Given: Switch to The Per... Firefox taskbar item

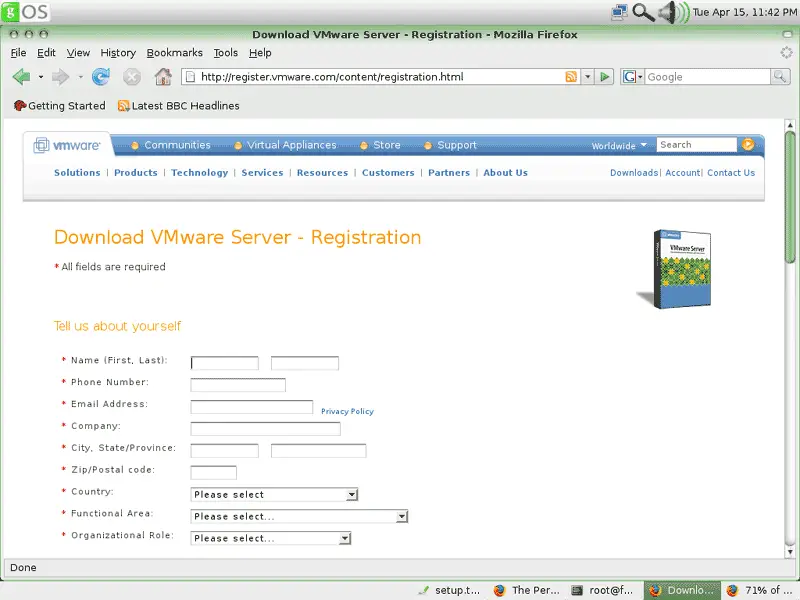Looking at the screenshot, I should tap(527, 590).
